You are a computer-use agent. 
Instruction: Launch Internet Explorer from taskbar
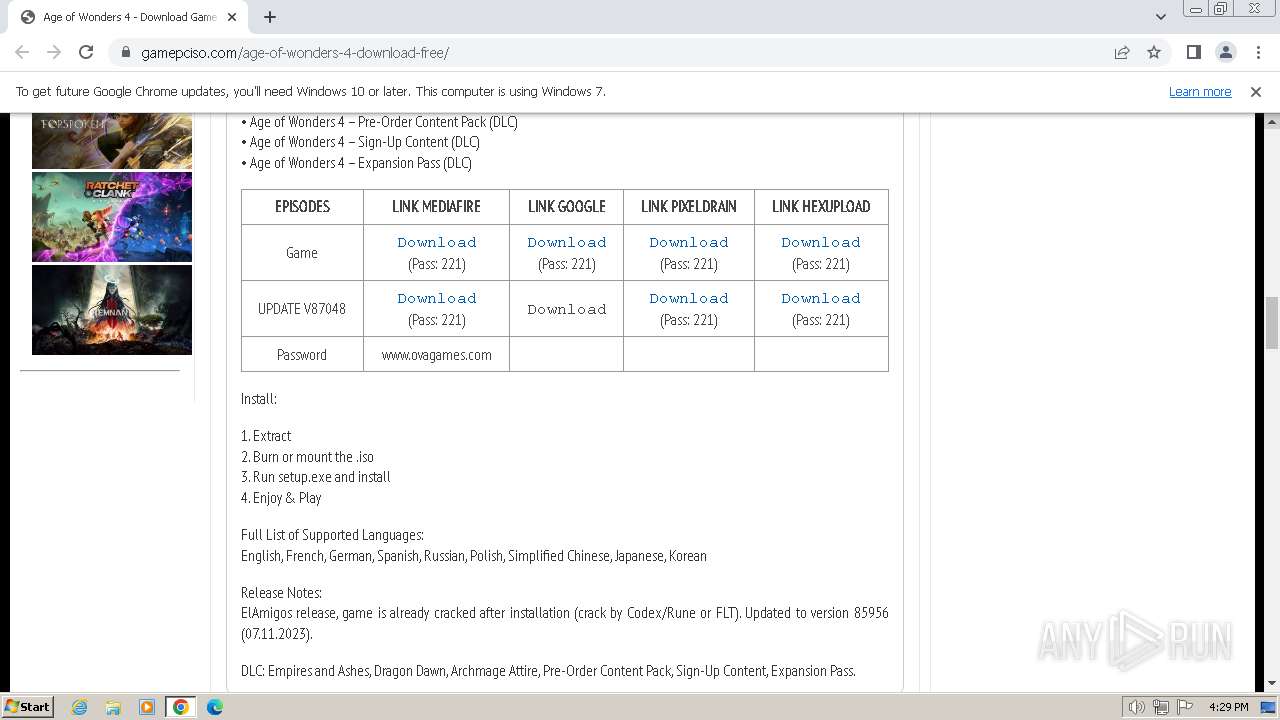pyautogui.click(x=80, y=707)
